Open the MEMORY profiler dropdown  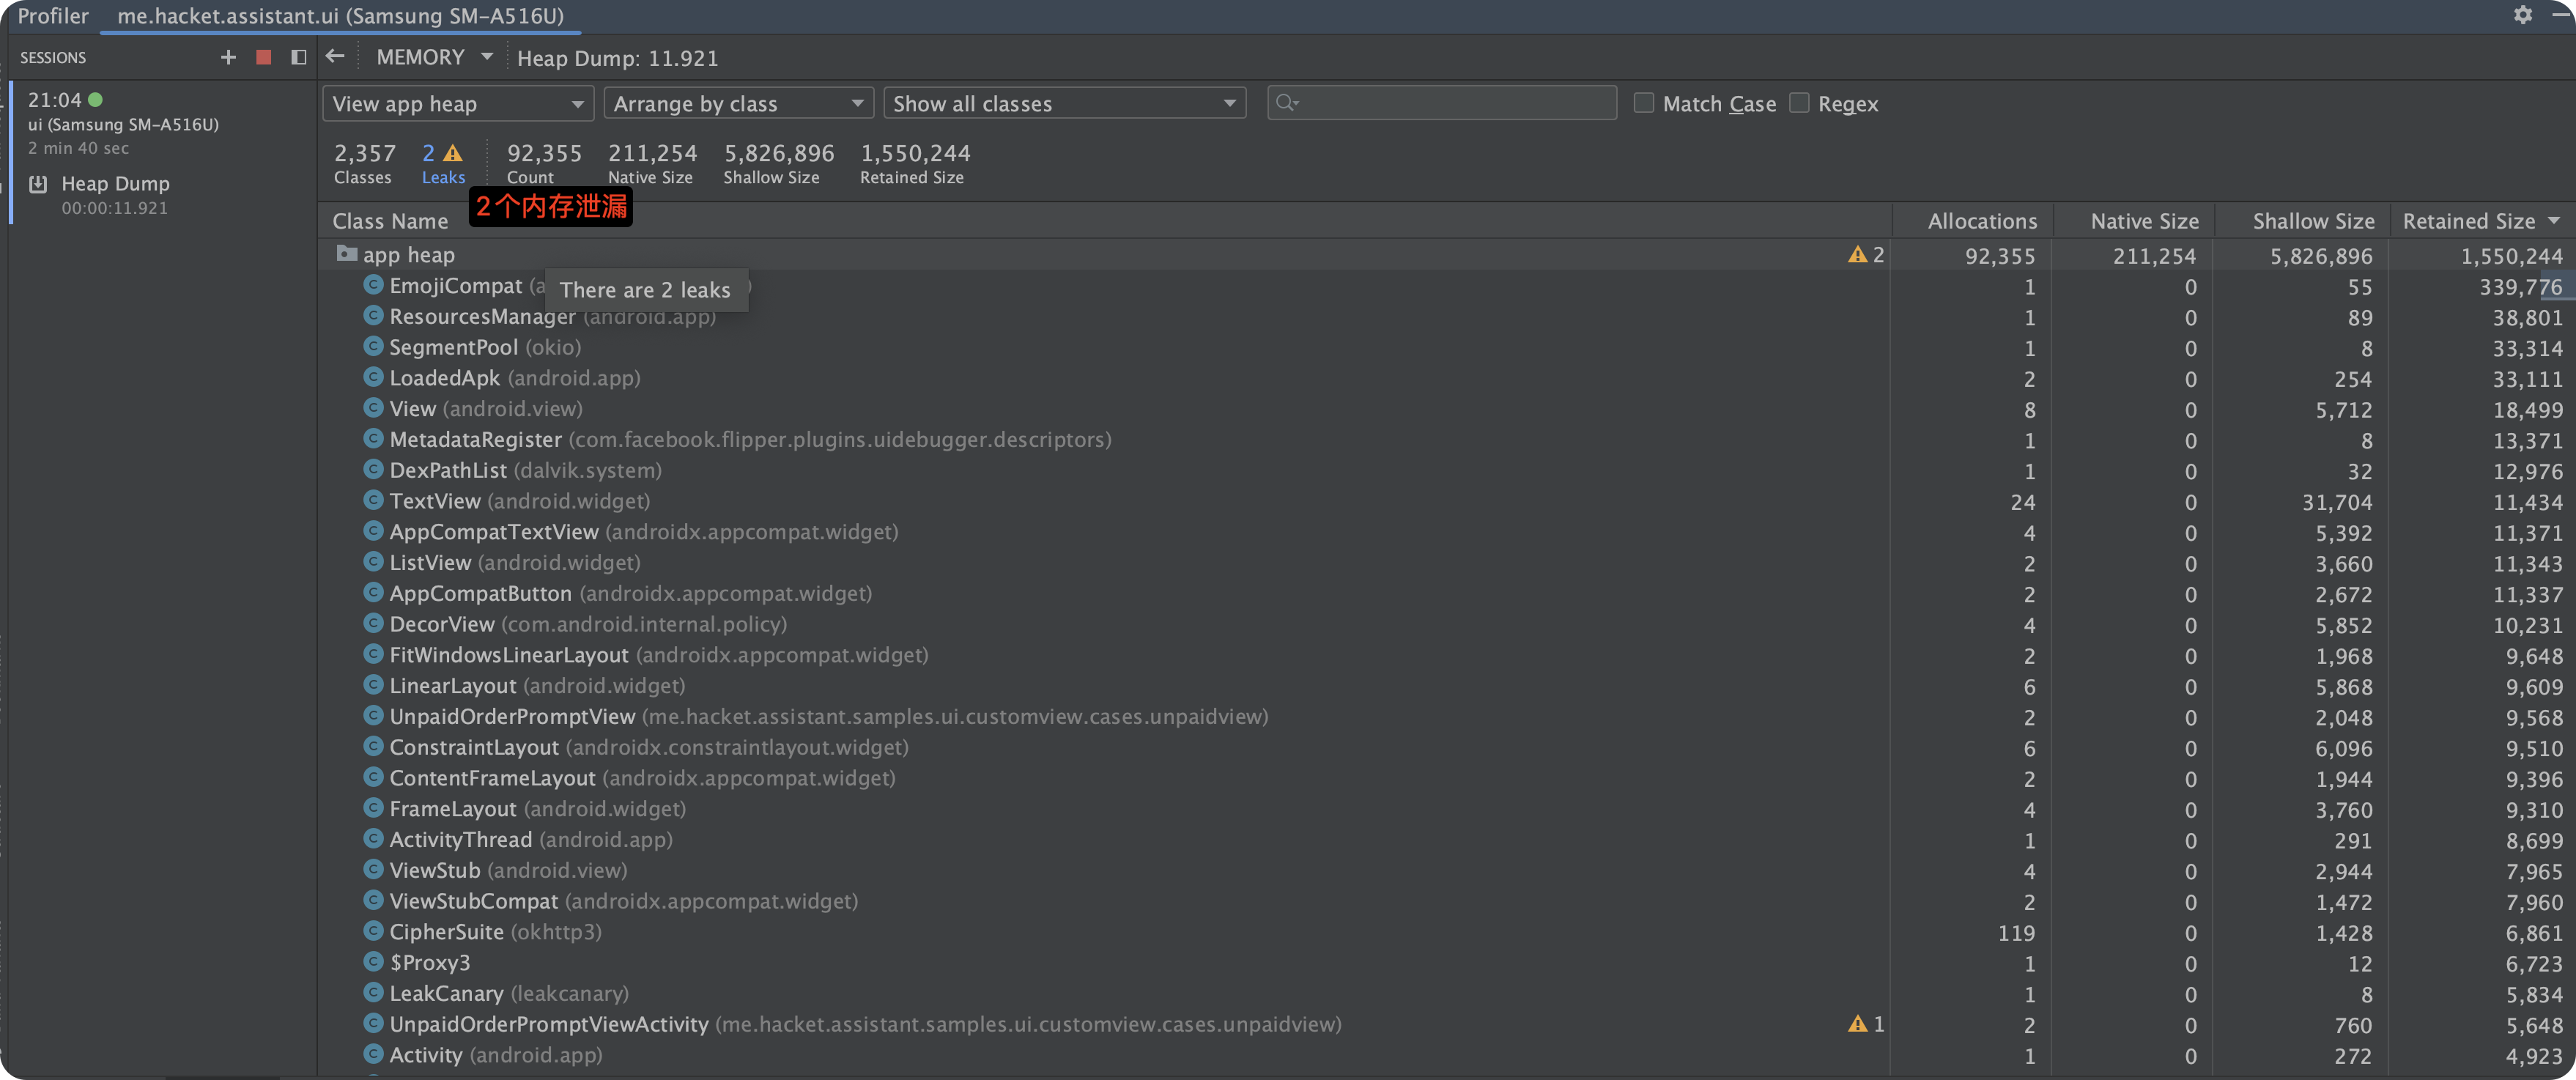[434, 57]
